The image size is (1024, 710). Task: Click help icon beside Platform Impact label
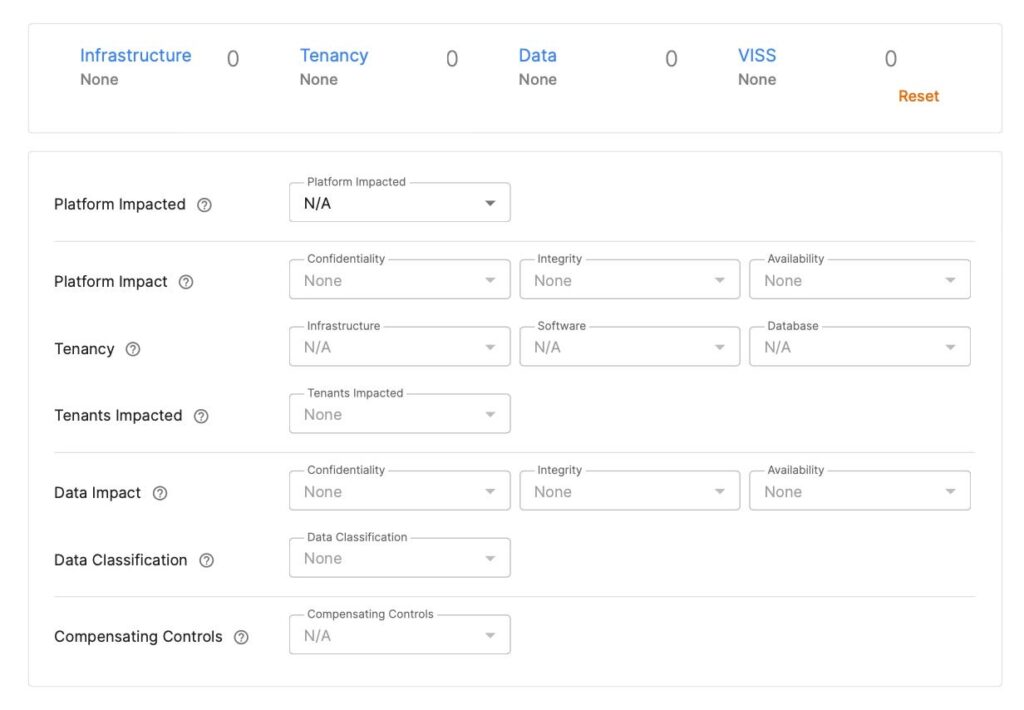click(186, 282)
